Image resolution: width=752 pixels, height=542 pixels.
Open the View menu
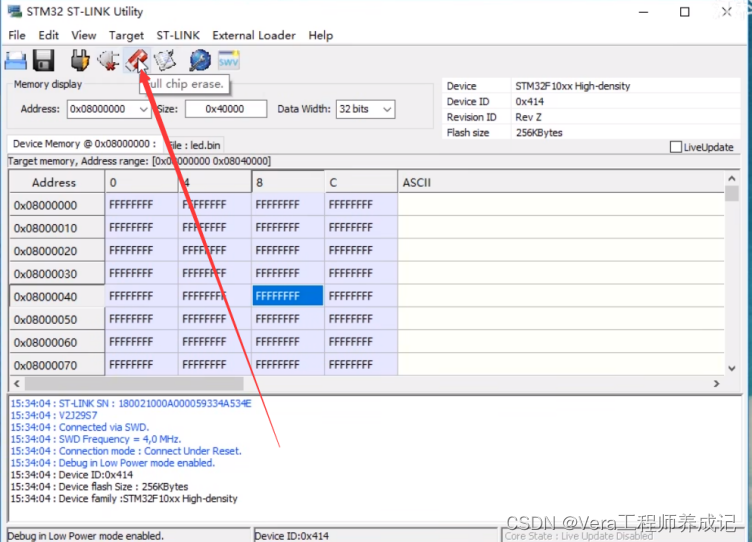click(x=83, y=35)
